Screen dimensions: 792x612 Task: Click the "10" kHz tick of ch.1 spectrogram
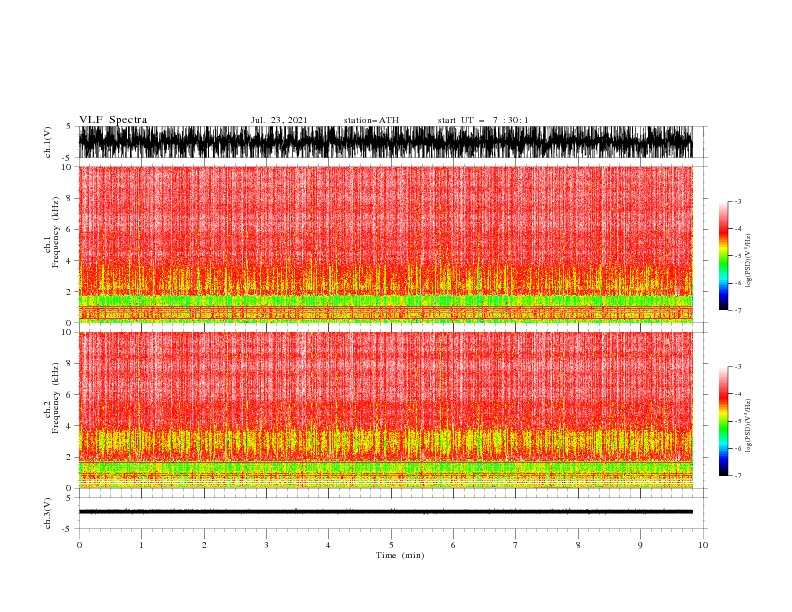tap(67, 167)
